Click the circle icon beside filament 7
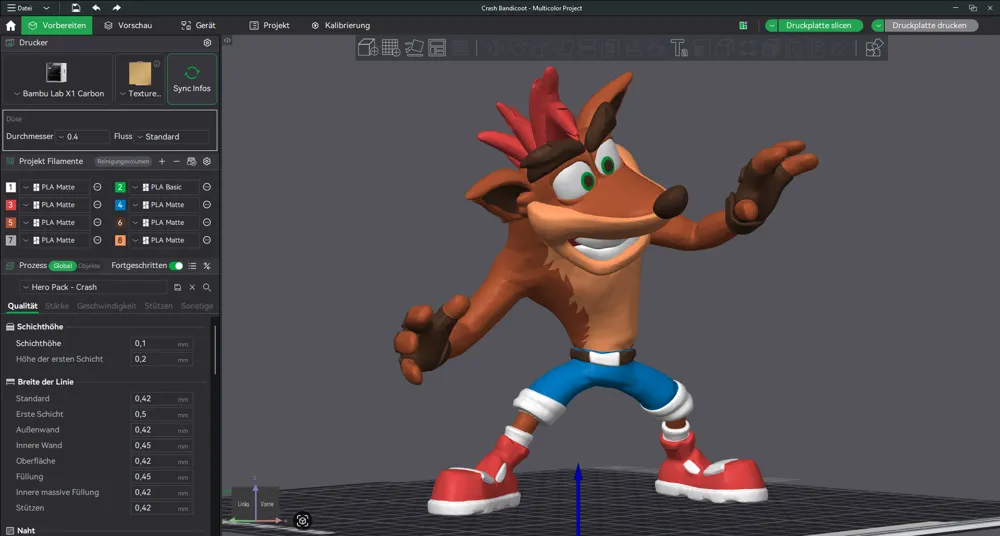1000x536 pixels. [x=98, y=240]
